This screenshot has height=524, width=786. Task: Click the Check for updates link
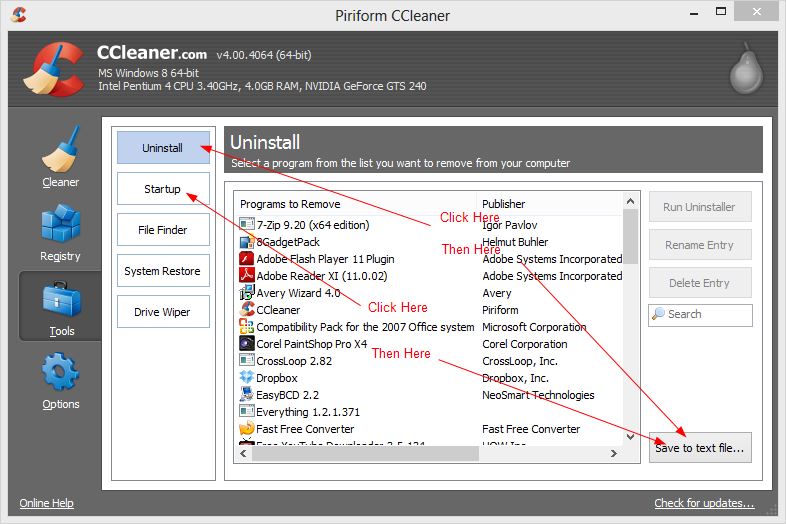704,503
